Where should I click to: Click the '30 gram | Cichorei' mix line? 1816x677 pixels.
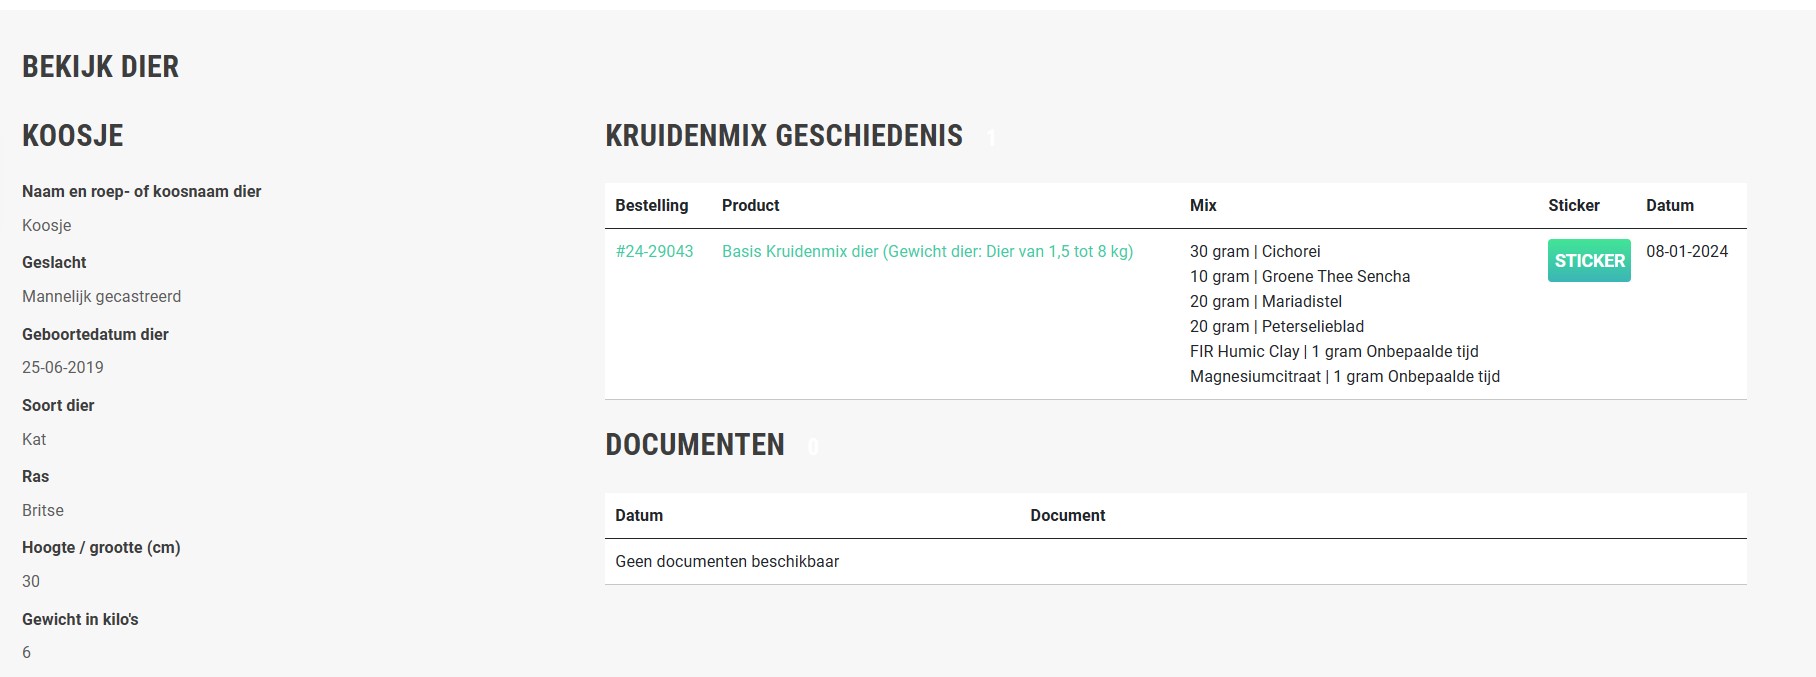click(x=1255, y=252)
